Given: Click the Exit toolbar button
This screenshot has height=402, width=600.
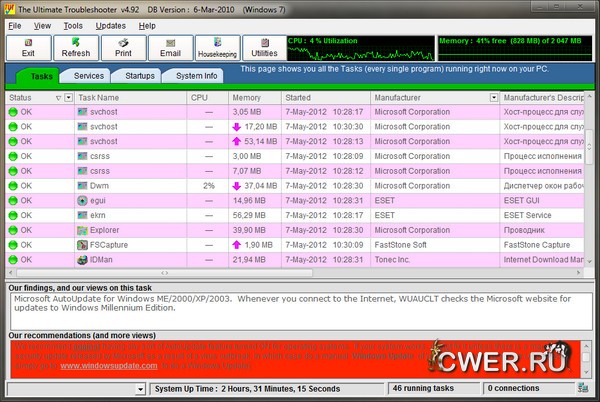Looking at the screenshot, I should (26, 46).
